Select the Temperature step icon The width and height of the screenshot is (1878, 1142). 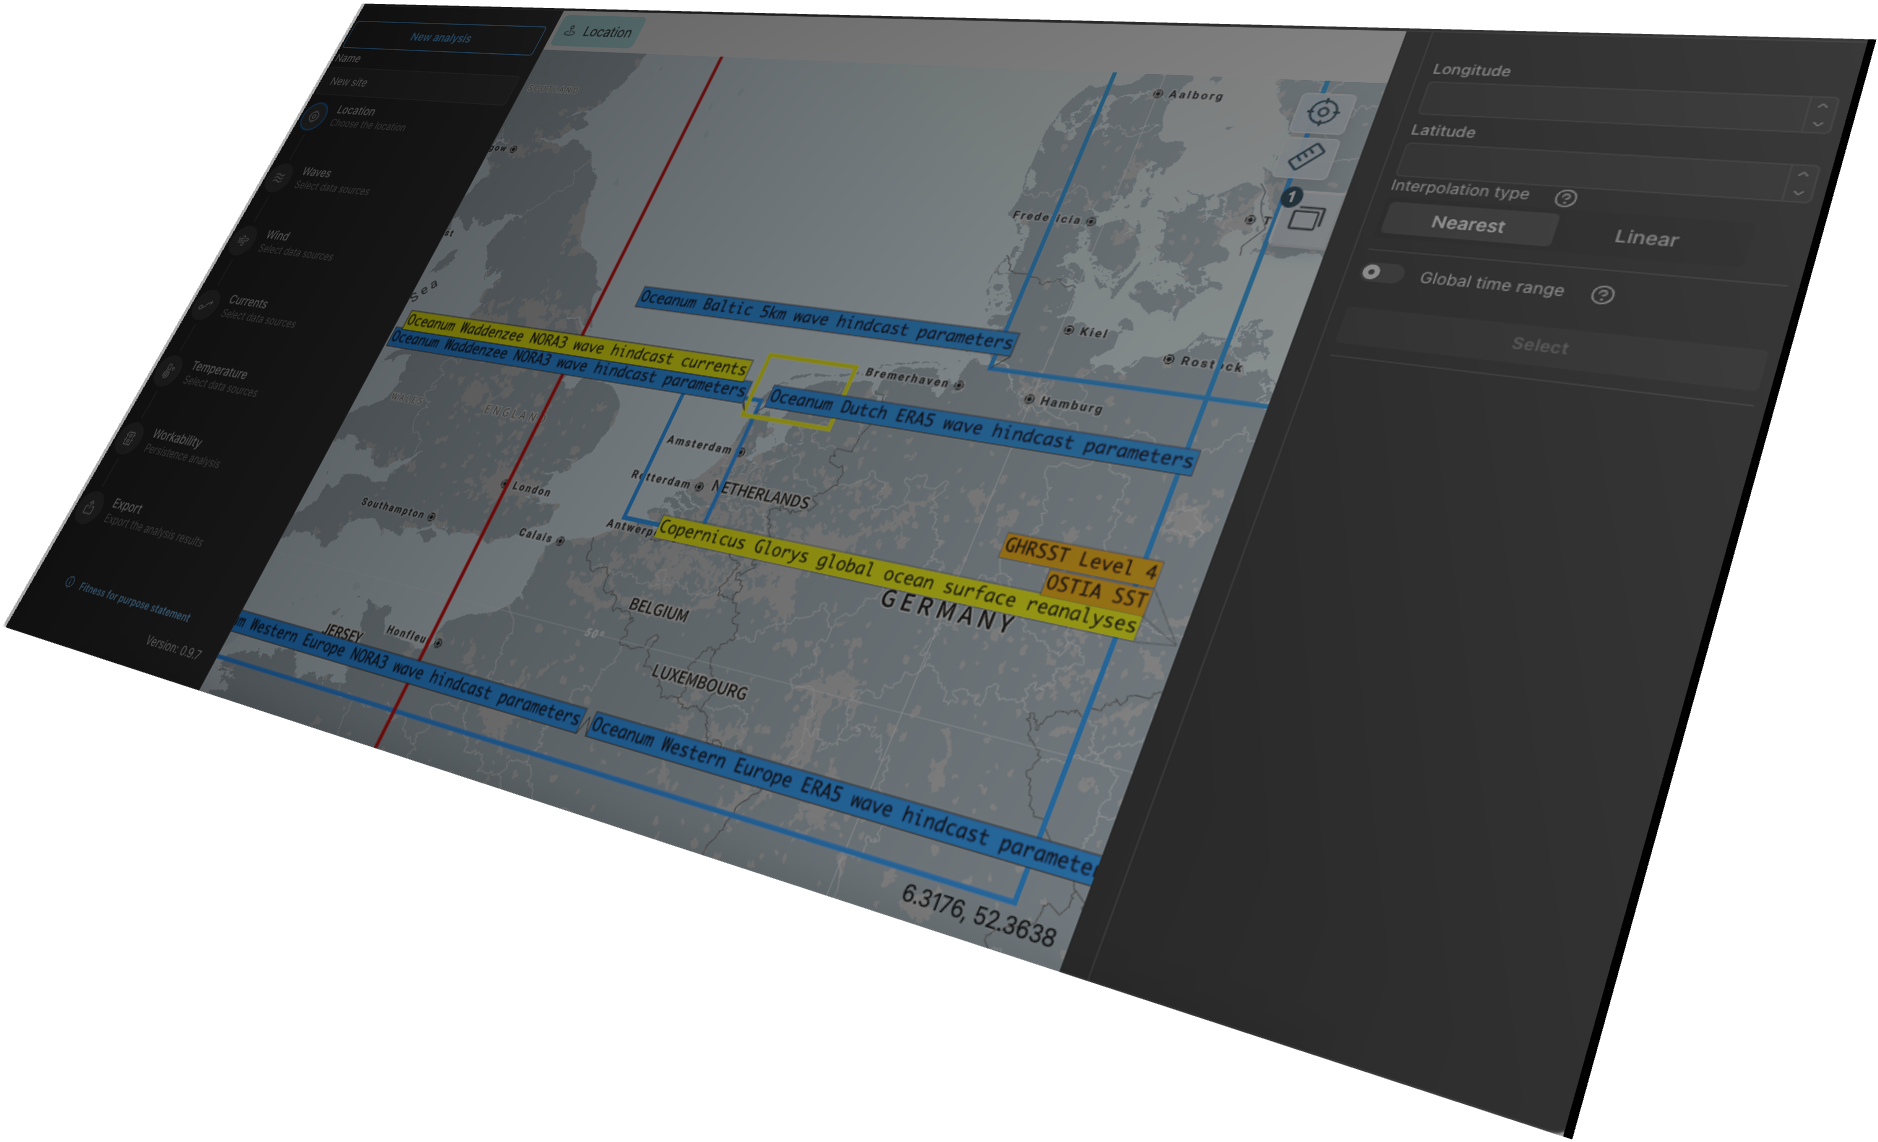[168, 371]
